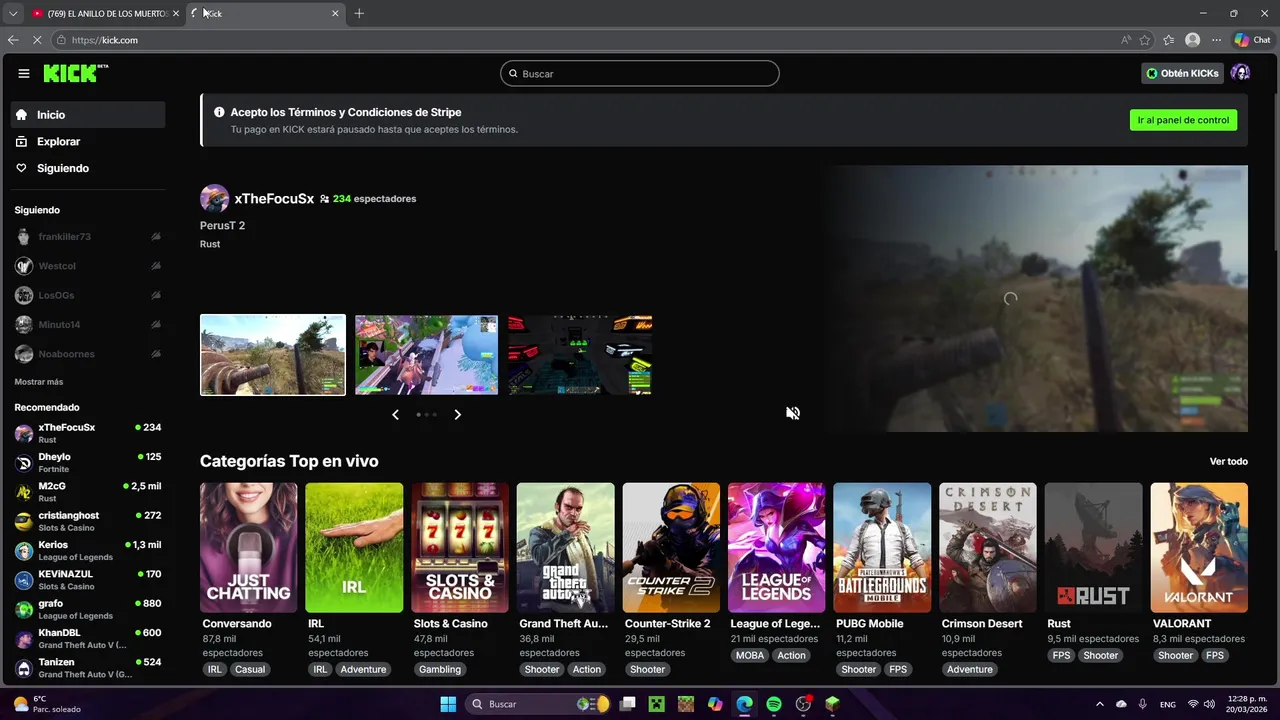Screen dimensions: 1280x720
Task: Open Tanizen recommended channel
Action: click(88, 668)
